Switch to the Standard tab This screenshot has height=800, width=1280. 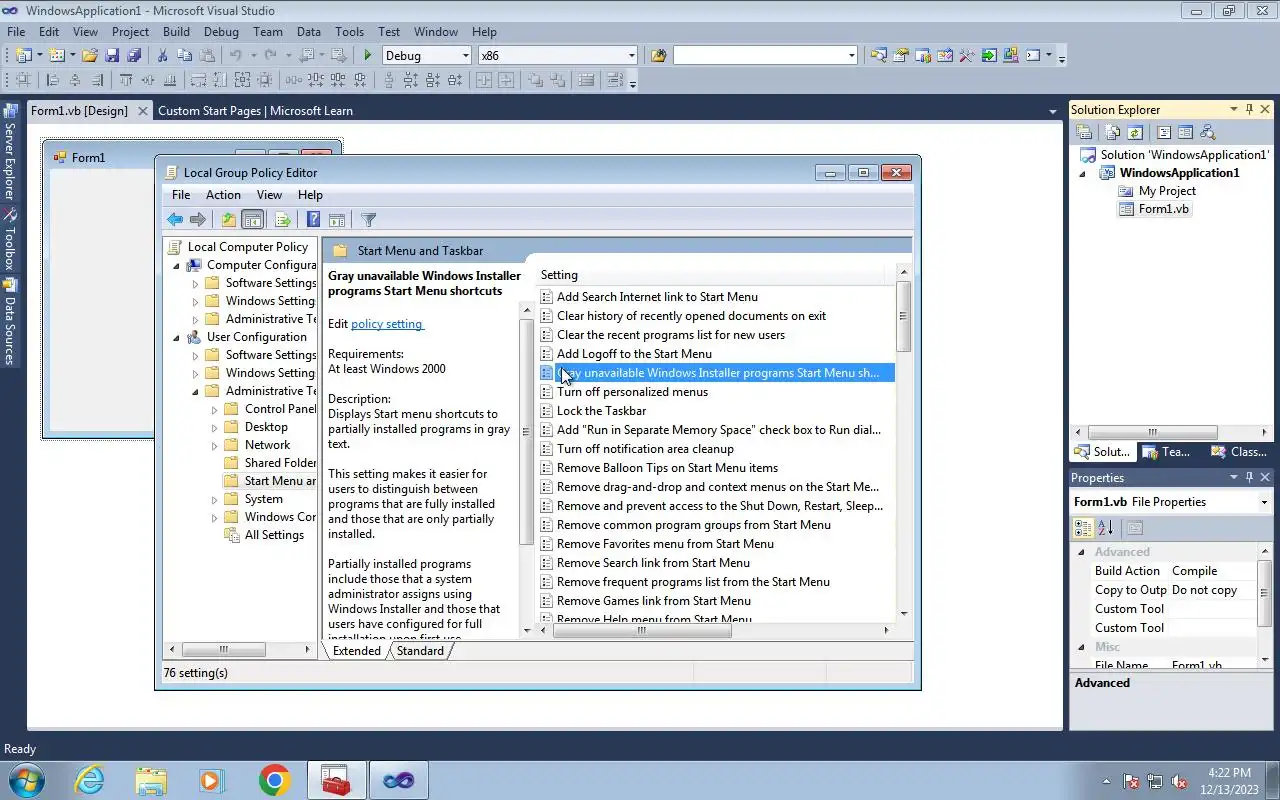420,651
